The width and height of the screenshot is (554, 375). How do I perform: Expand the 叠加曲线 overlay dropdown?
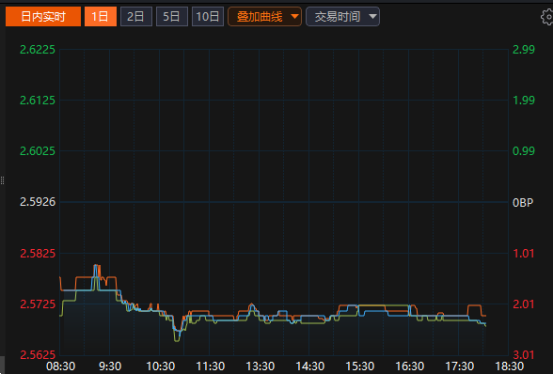point(265,17)
